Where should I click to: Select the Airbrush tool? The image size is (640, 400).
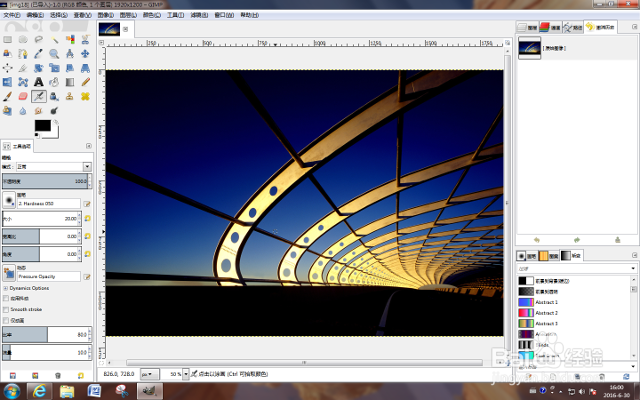click(x=38, y=97)
